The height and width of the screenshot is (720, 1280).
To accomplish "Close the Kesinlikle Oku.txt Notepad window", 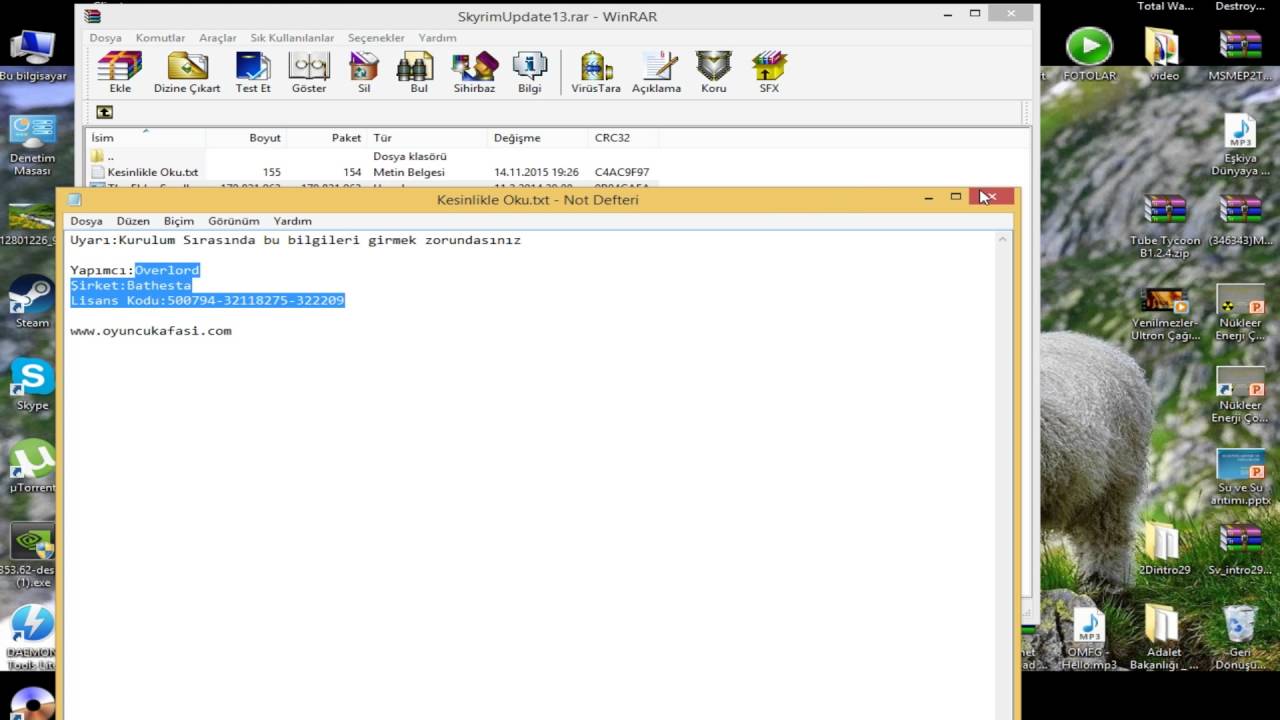I will 991,197.
